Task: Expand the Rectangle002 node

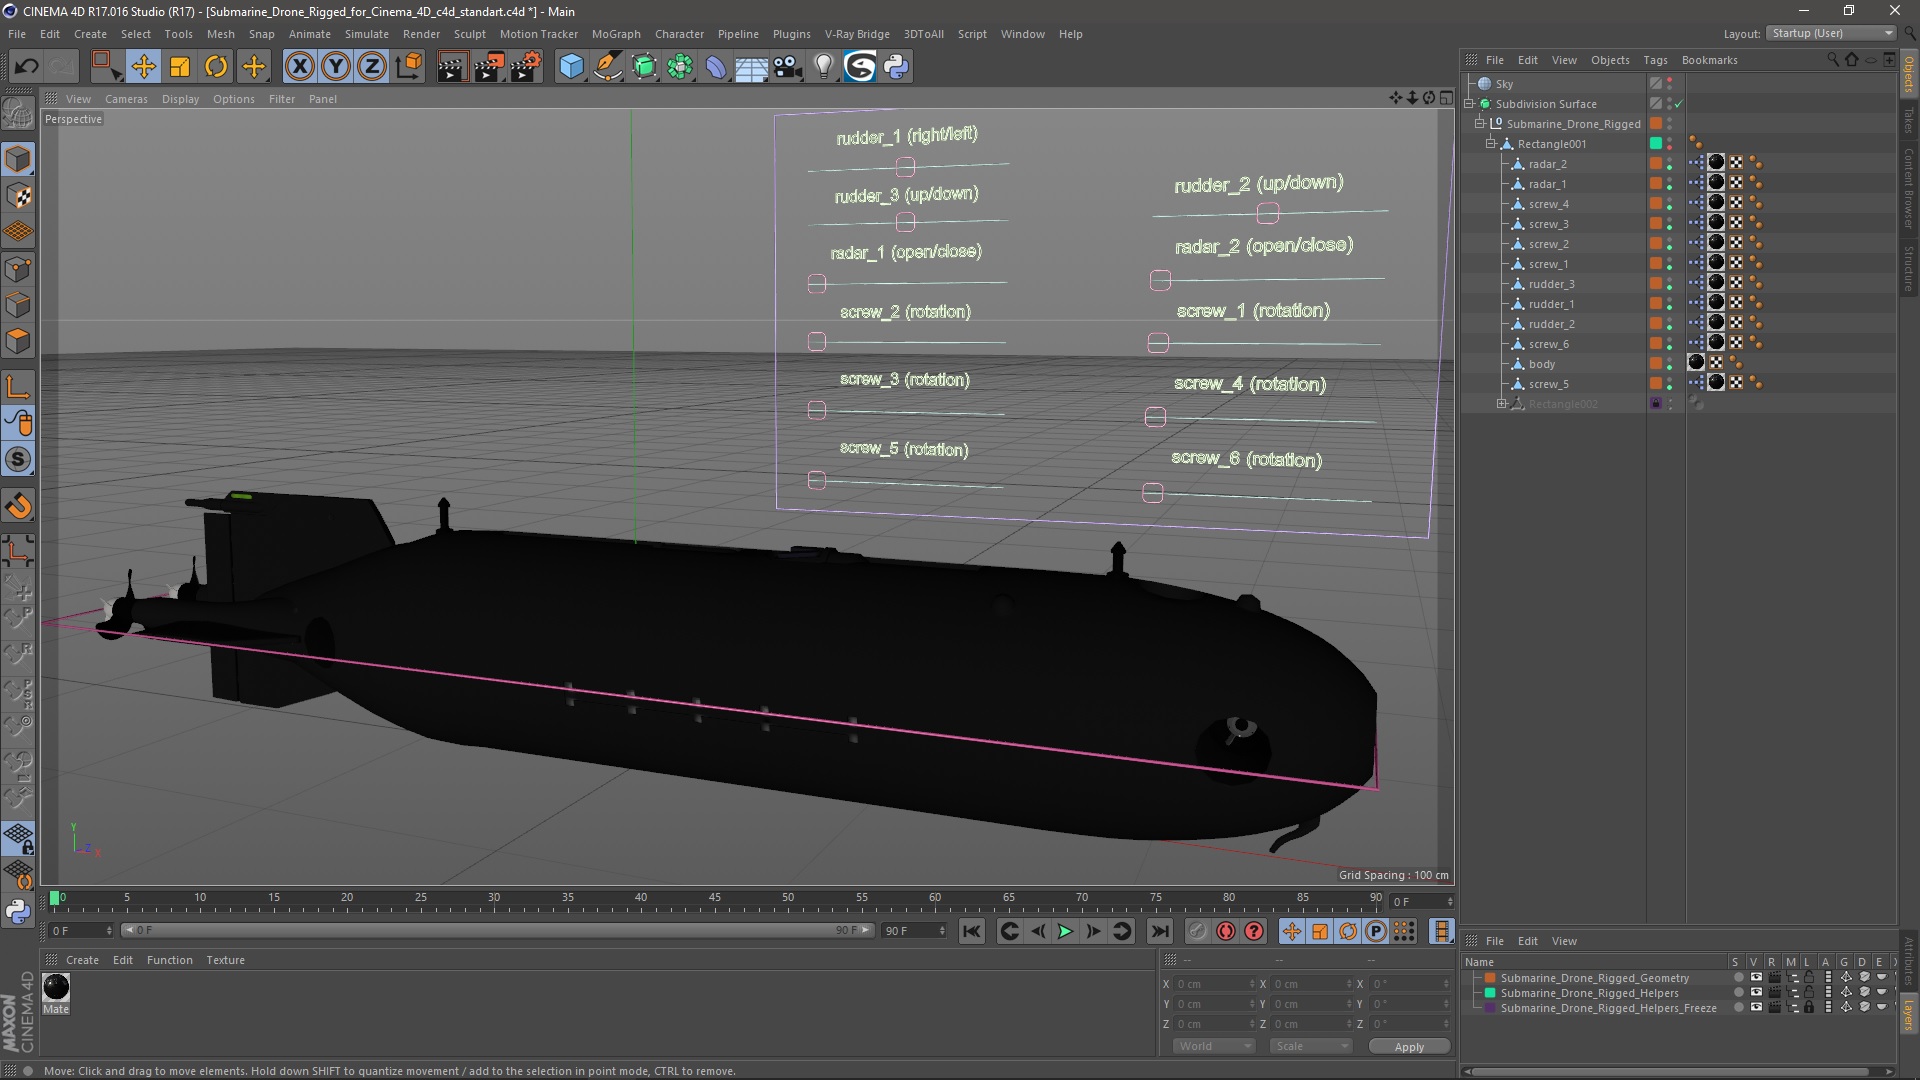Action: (1501, 404)
